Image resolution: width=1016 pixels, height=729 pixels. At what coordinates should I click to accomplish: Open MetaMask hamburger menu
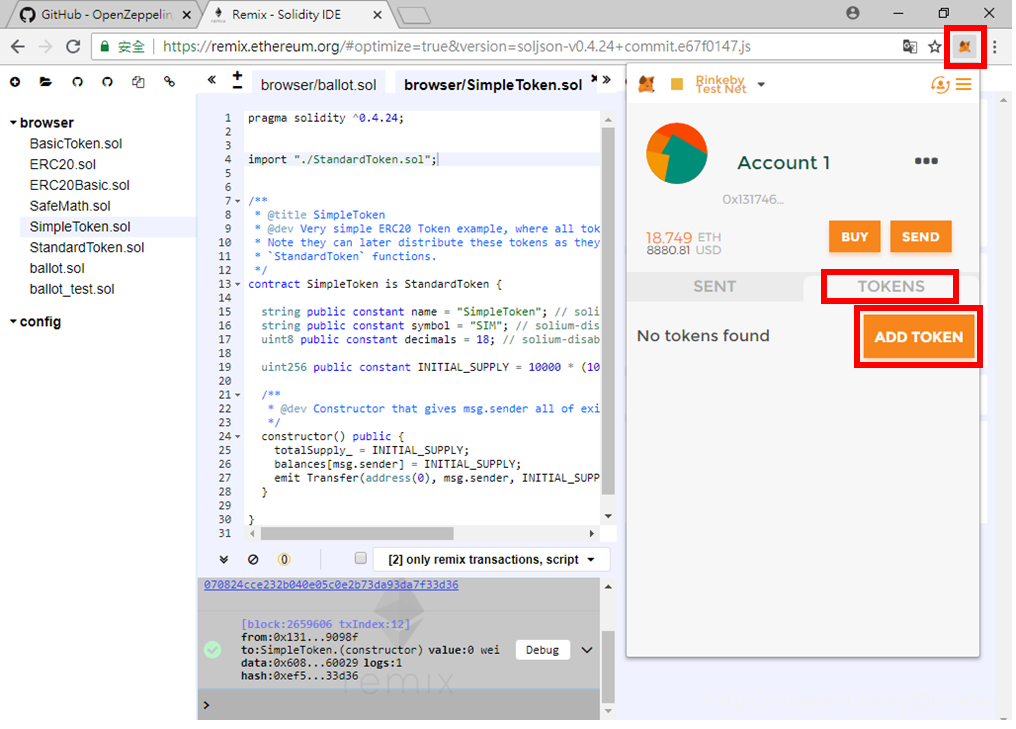tap(964, 84)
